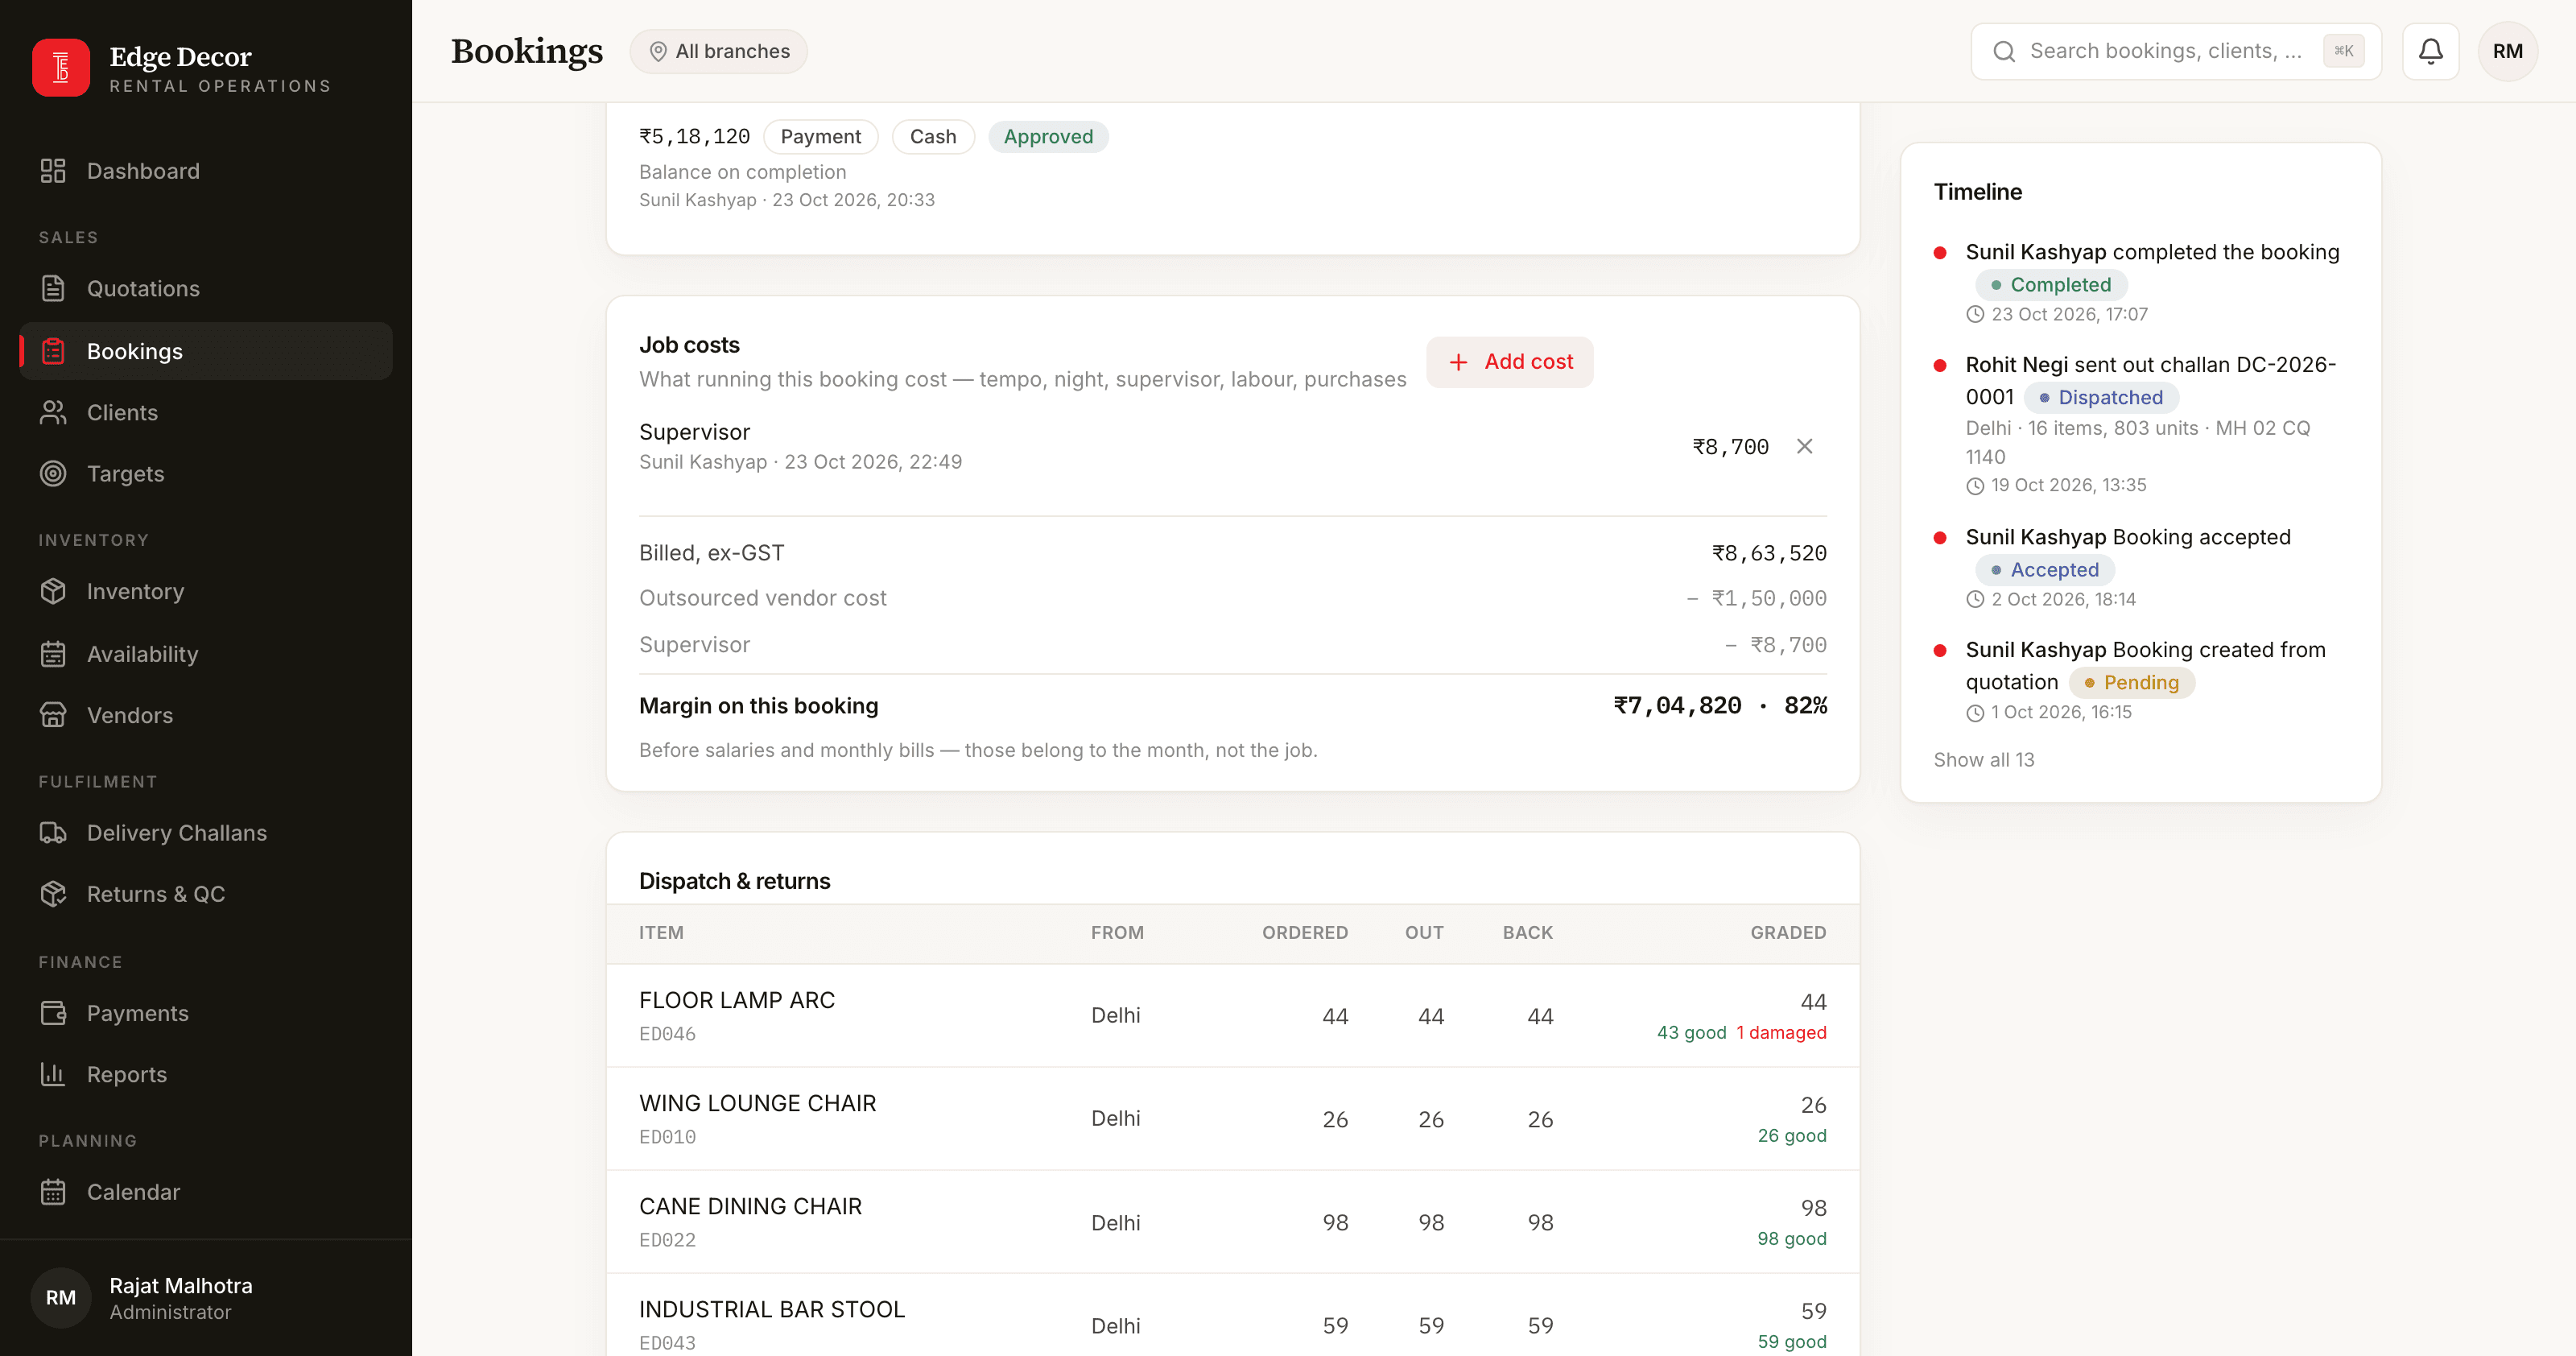The image size is (2576, 1356).
Task: Click the margin value ₹7,04,820 · 82%
Action: pyautogui.click(x=1720, y=706)
